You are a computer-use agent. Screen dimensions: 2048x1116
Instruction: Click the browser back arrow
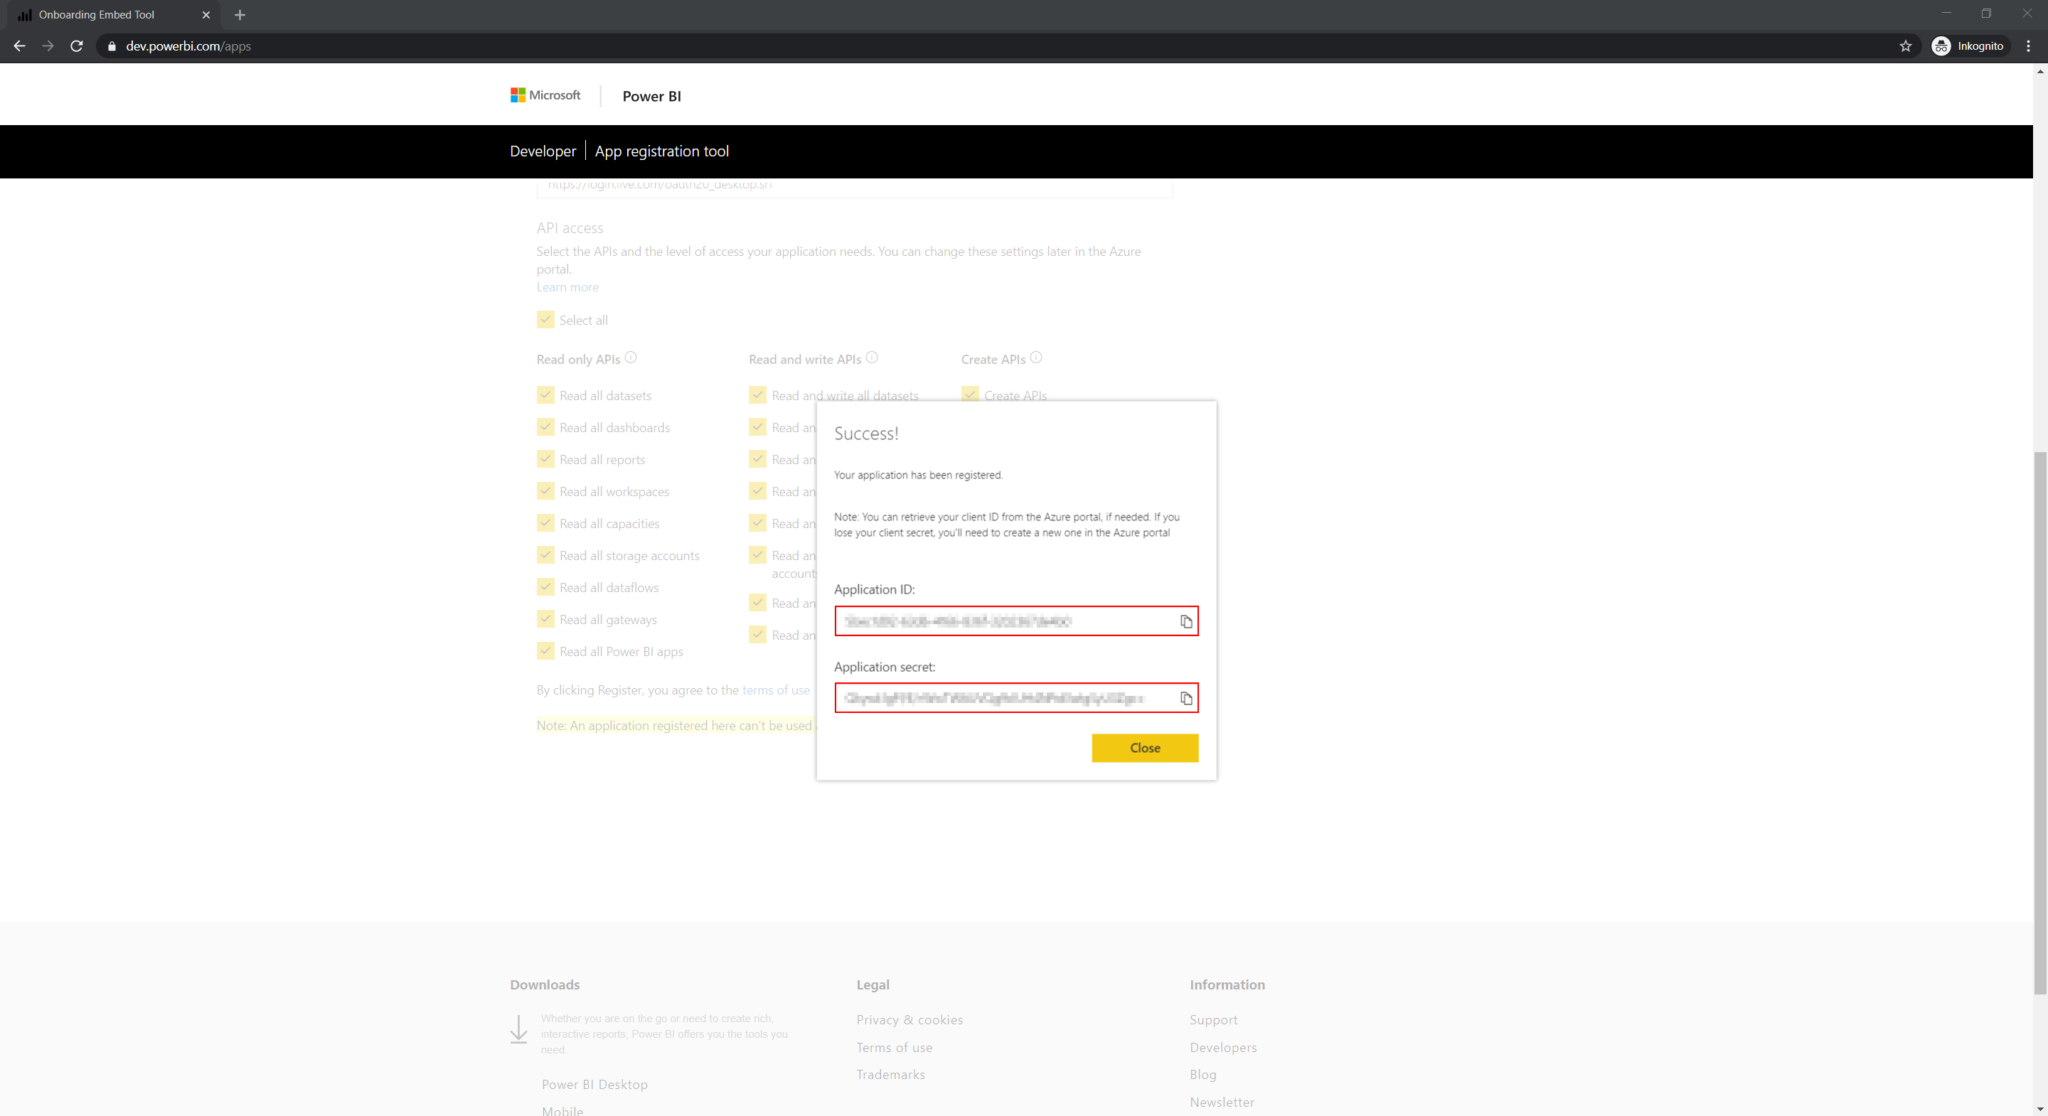tap(19, 46)
